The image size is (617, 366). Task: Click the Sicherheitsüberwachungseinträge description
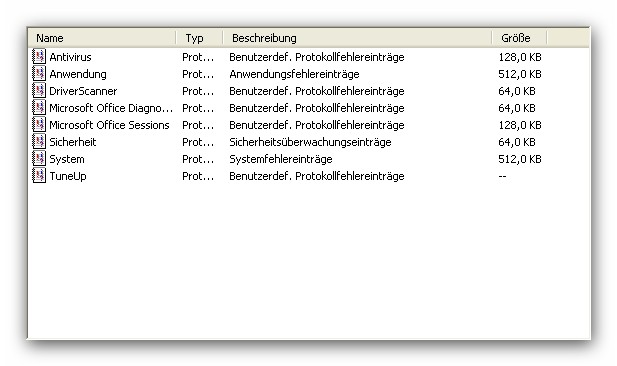pyautogui.click(x=310, y=142)
